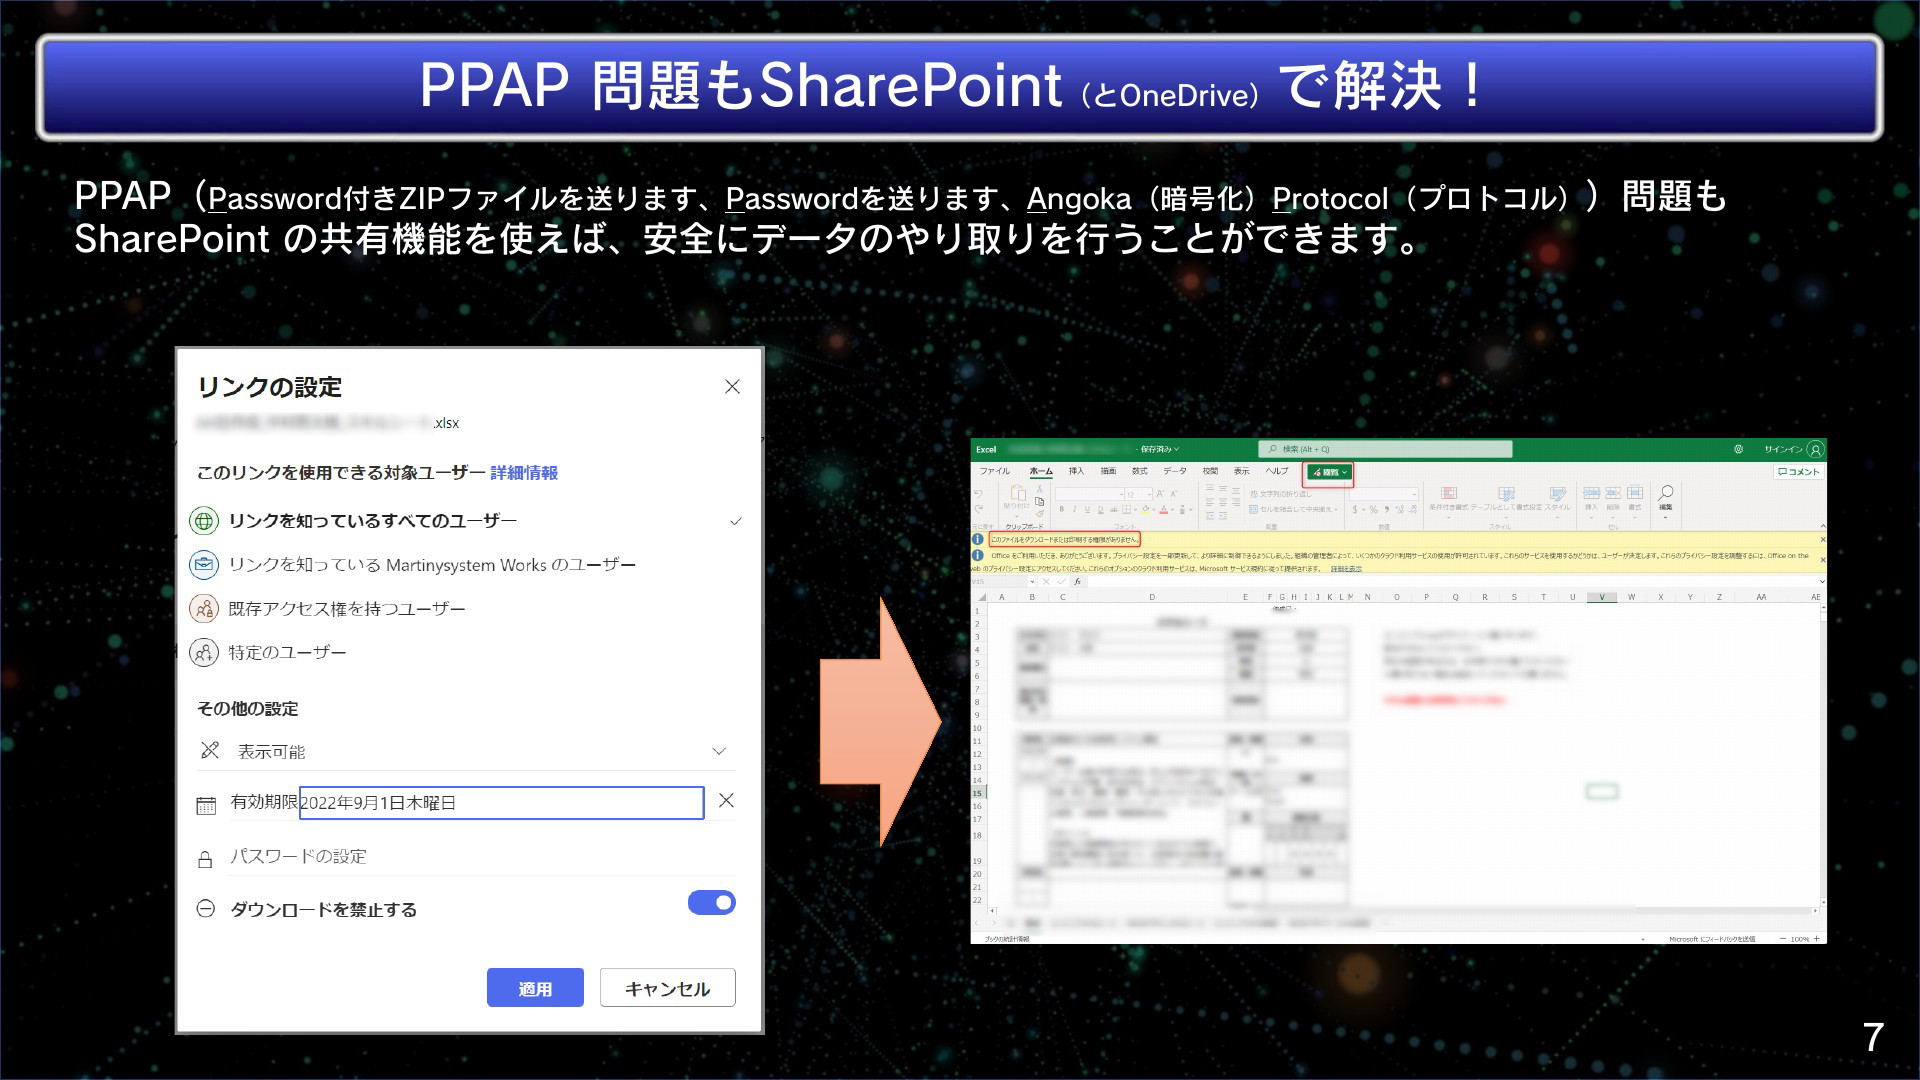
Task: Click the 削除 cells icon in ribbon
Action: coord(1613,493)
